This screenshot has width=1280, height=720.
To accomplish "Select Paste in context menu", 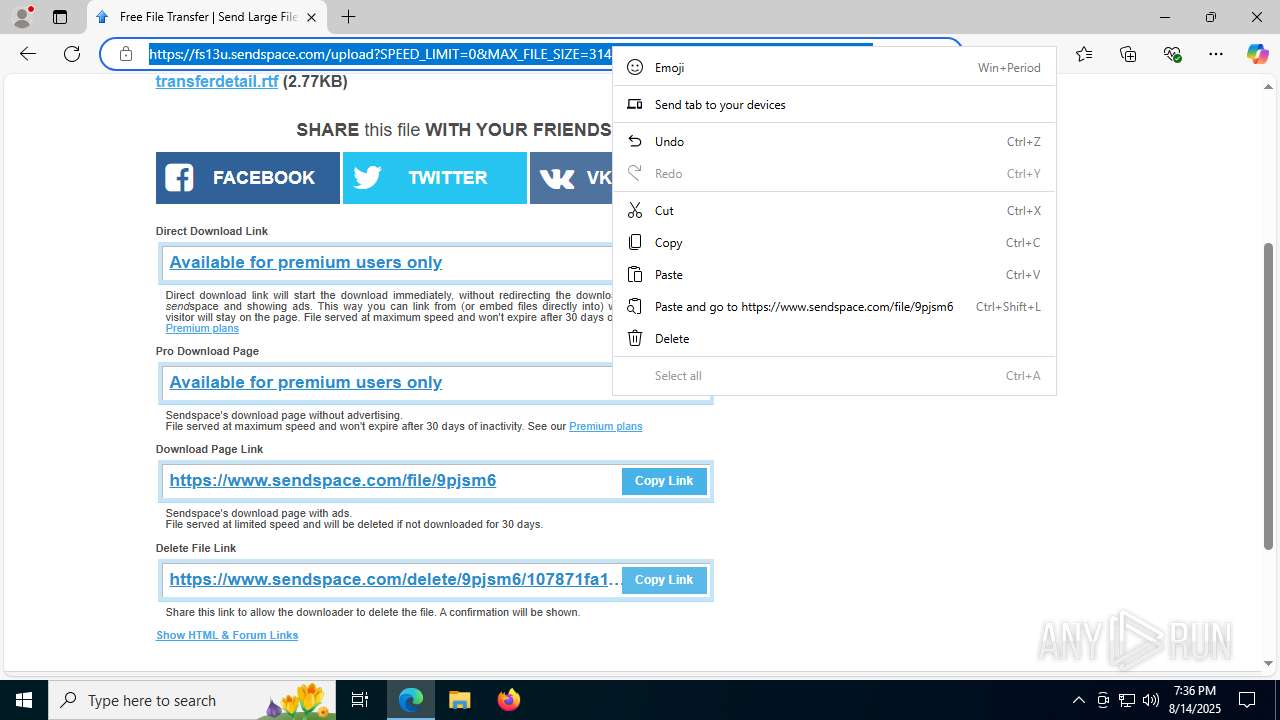I will (x=834, y=274).
